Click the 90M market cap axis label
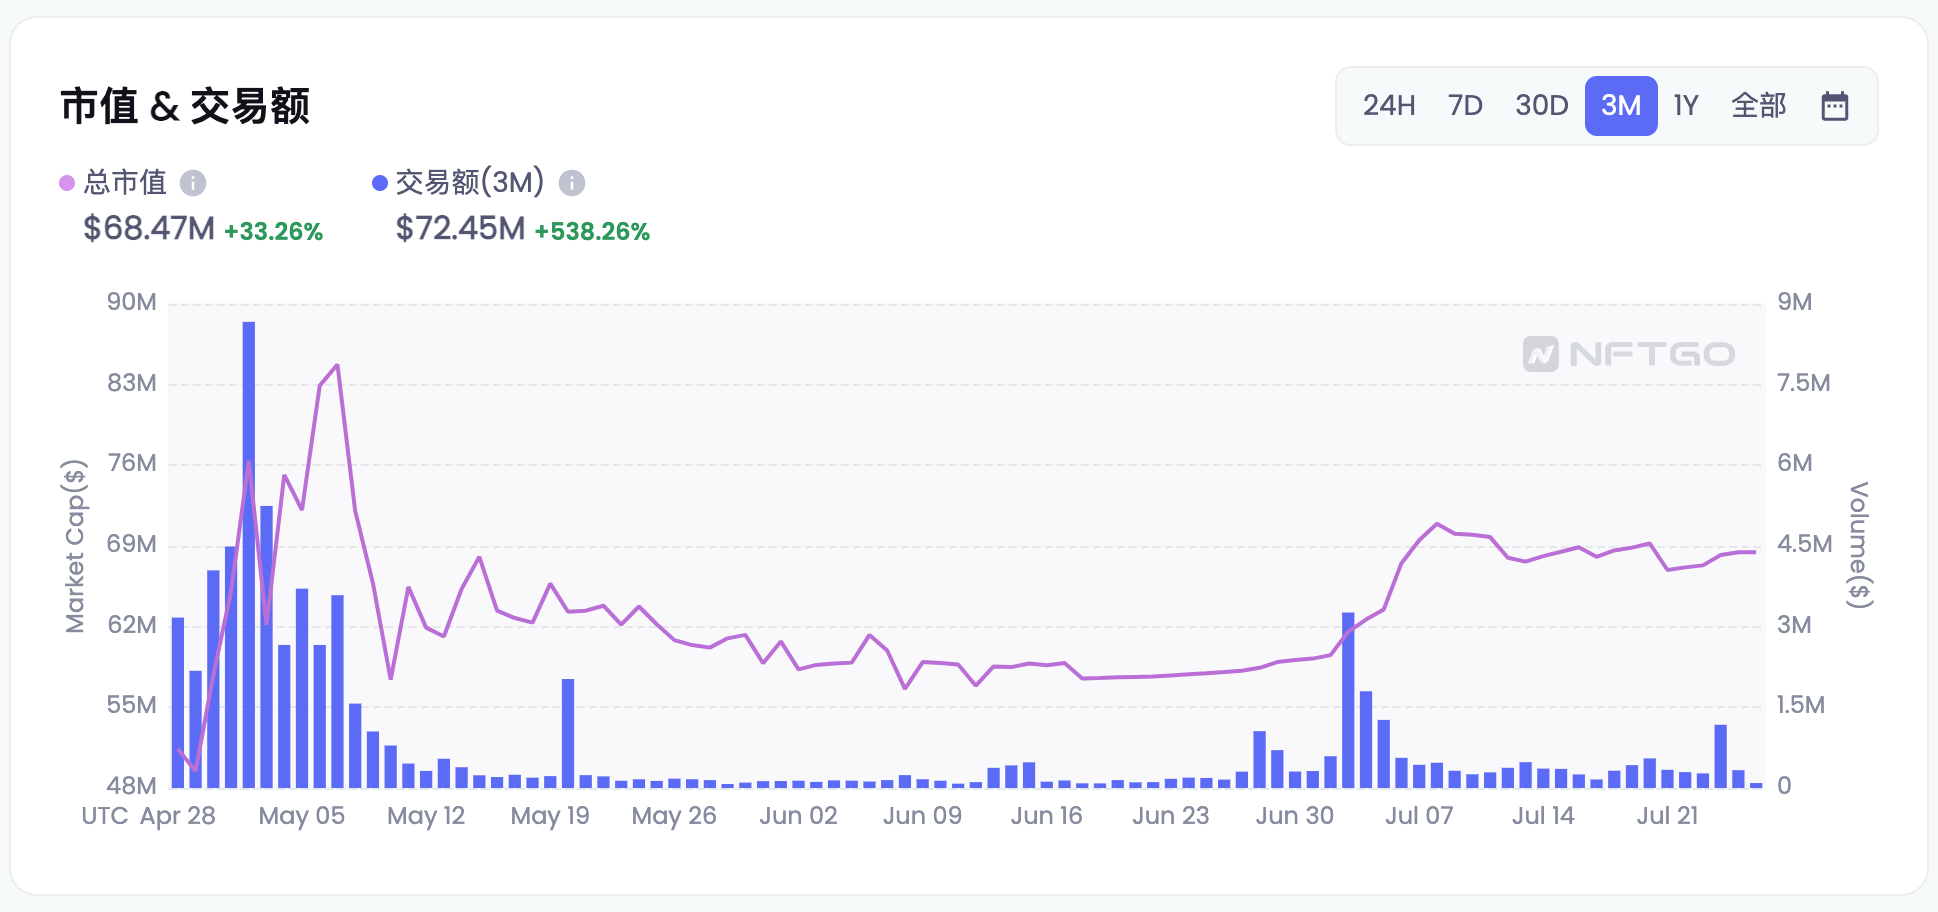Screen dimensions: 1938x912 pyautogui.click(x=132, y=302)
